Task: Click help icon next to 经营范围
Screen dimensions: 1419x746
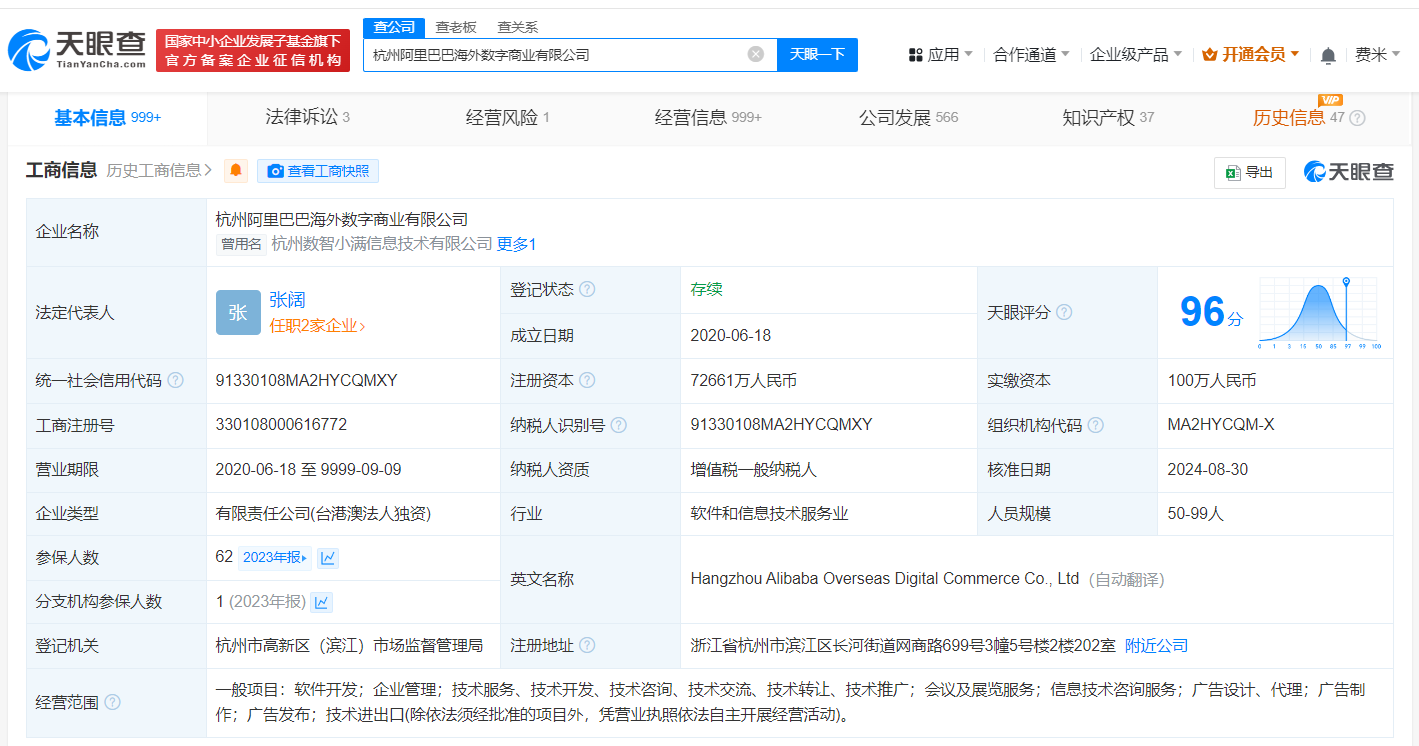Action: click(x=113, y=702)
